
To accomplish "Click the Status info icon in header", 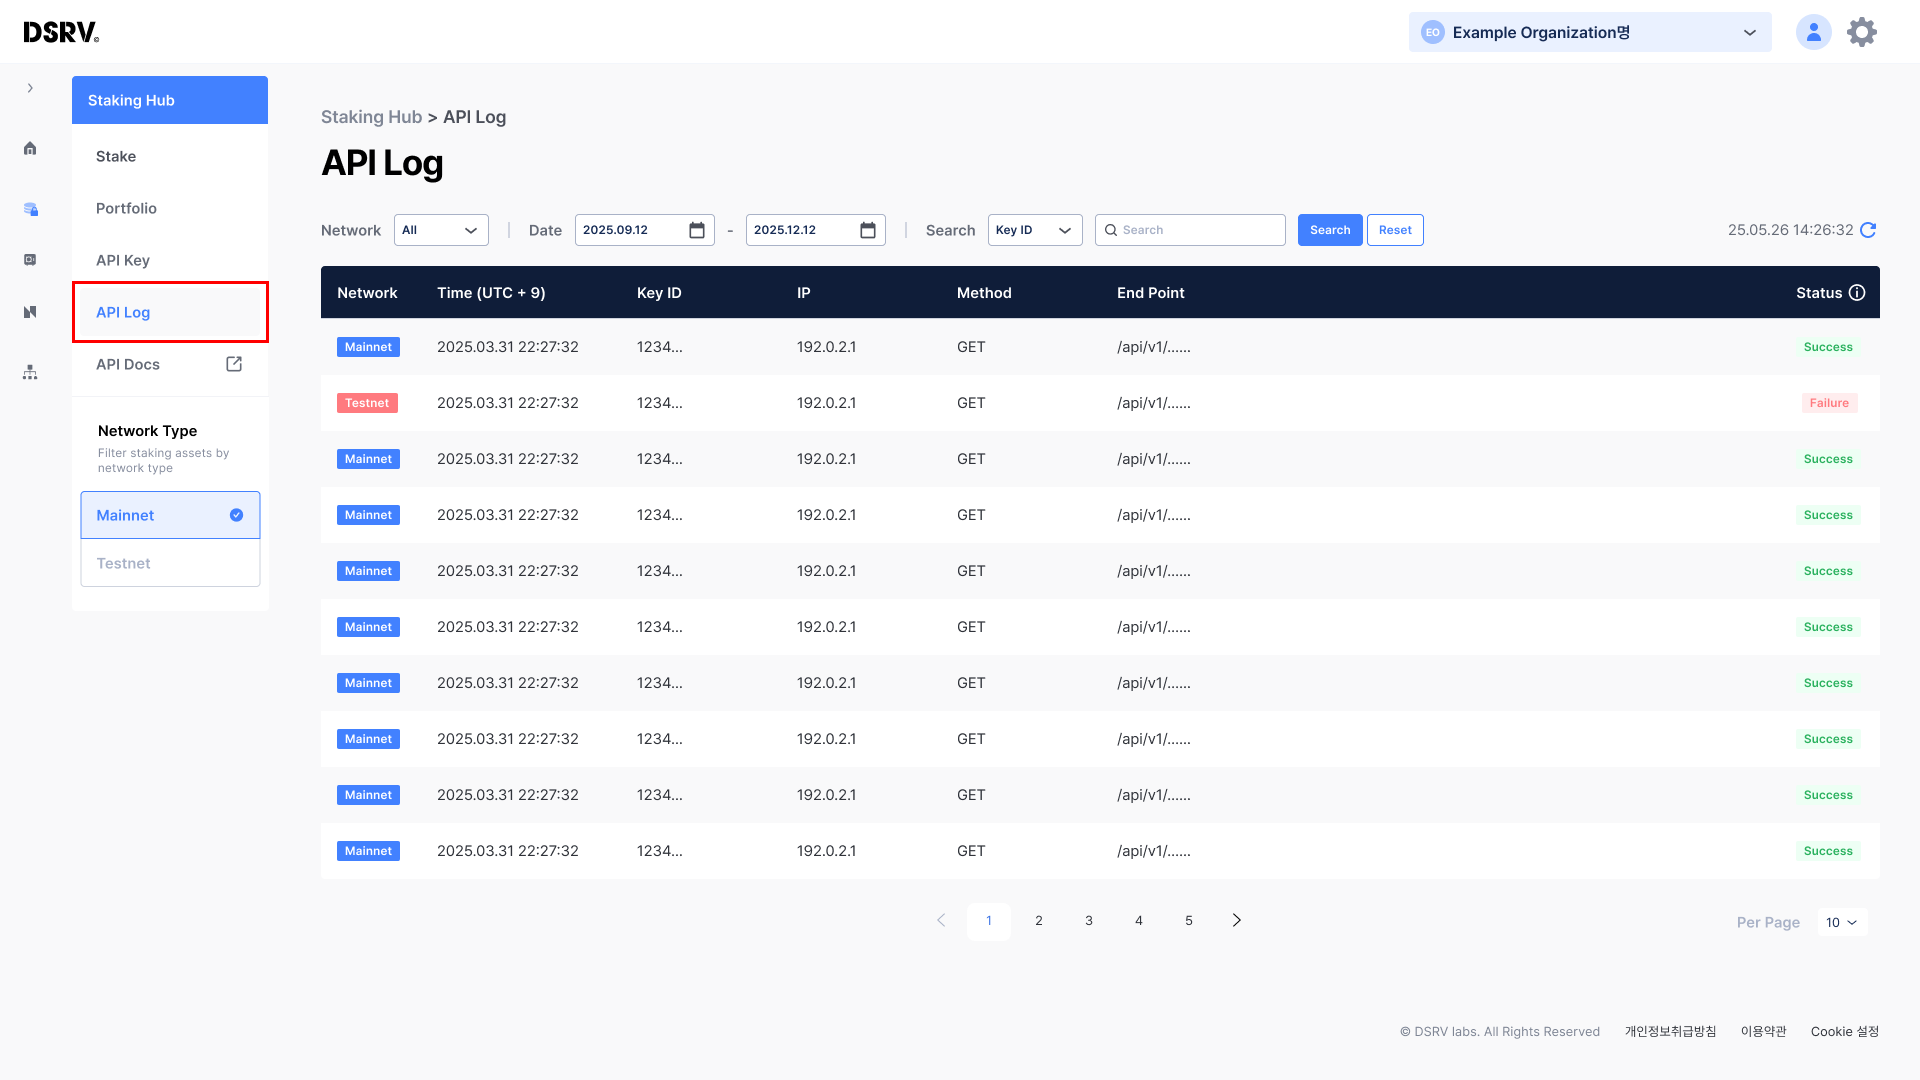I will (x=1857, y=293).
